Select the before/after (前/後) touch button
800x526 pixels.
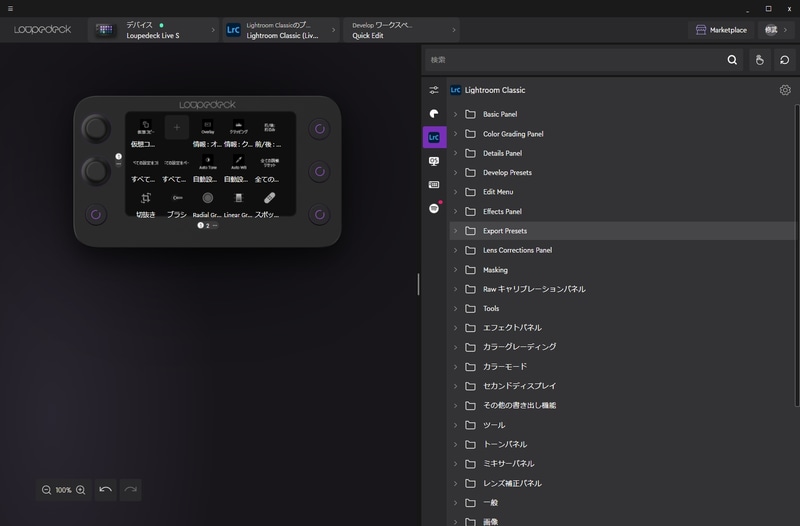(269, 134)
